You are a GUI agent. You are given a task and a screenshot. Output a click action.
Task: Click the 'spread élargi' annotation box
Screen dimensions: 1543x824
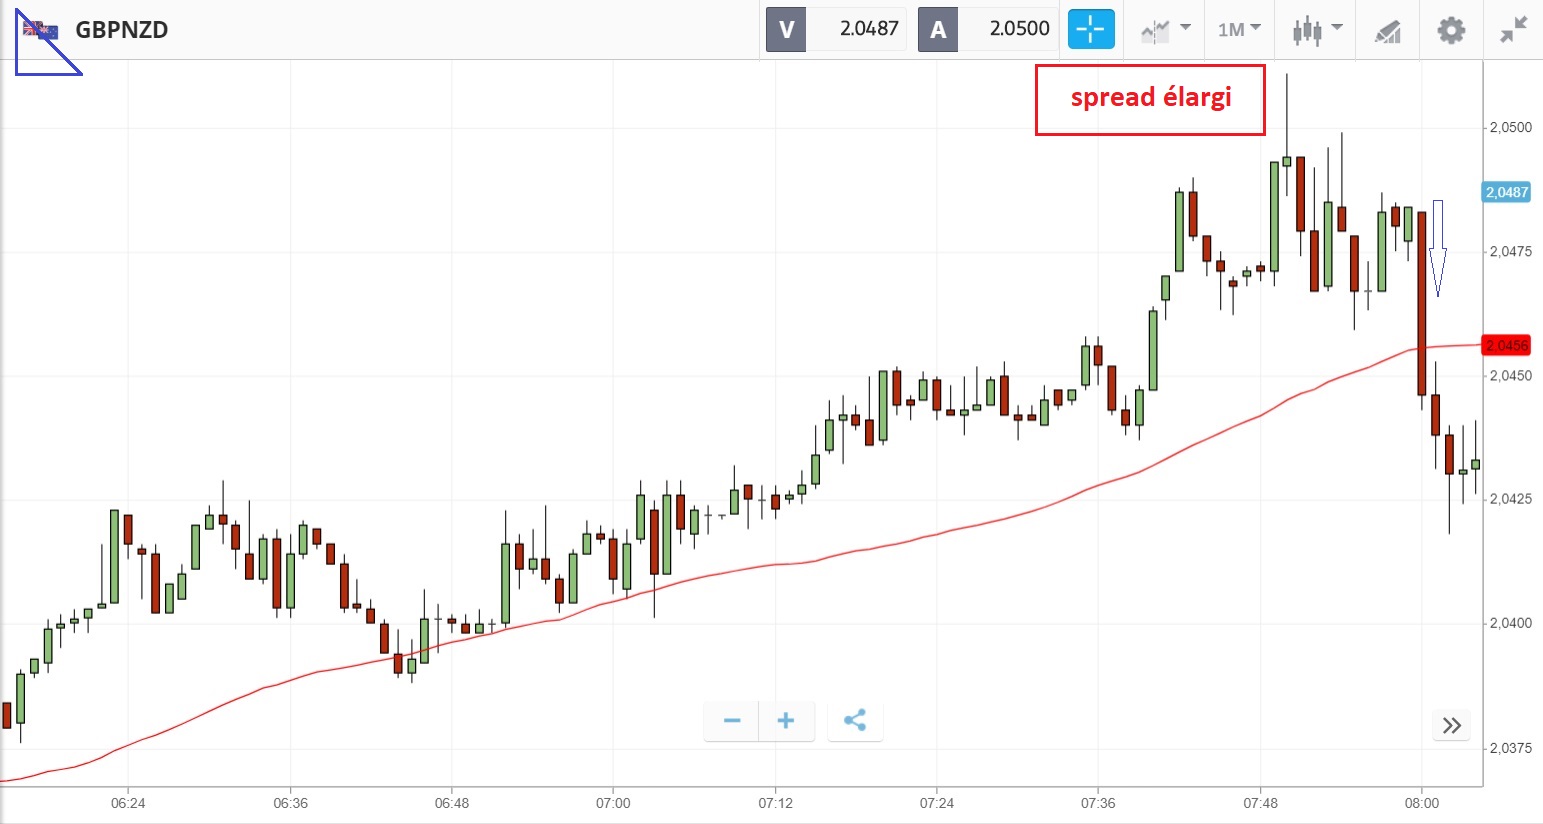coord(1150,99)
